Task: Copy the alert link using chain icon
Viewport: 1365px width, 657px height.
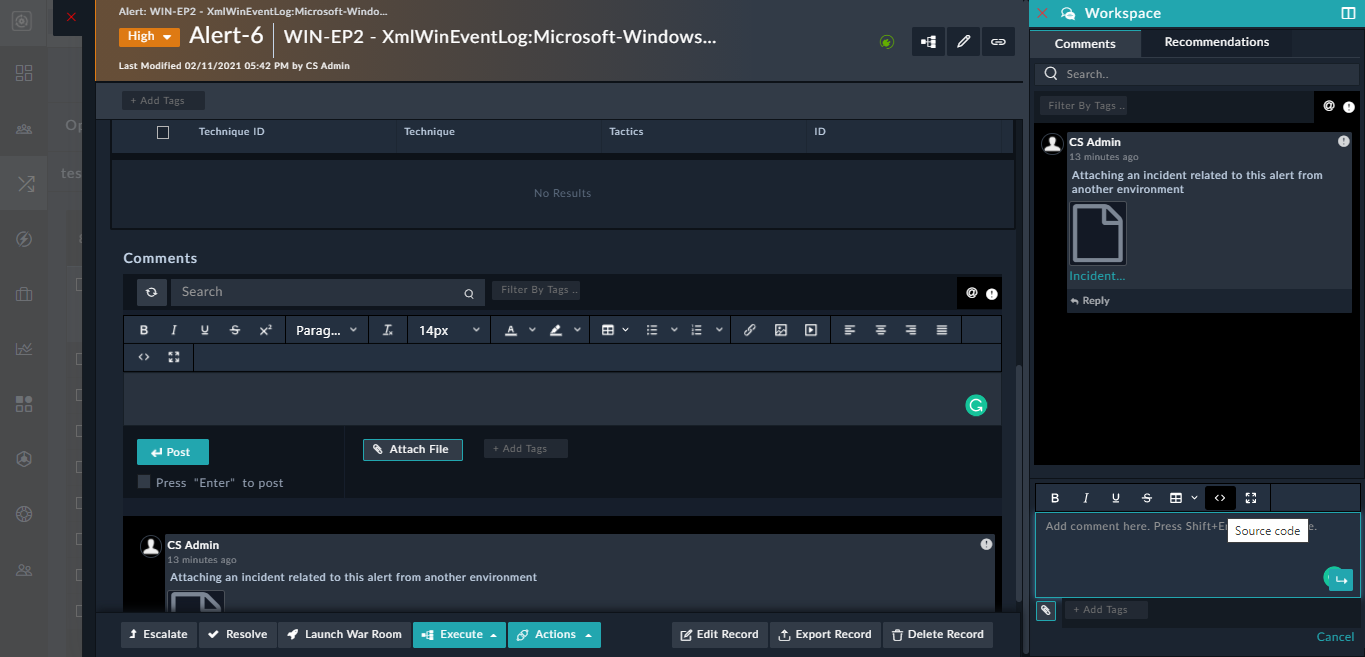Action: (x=998, y=41)
